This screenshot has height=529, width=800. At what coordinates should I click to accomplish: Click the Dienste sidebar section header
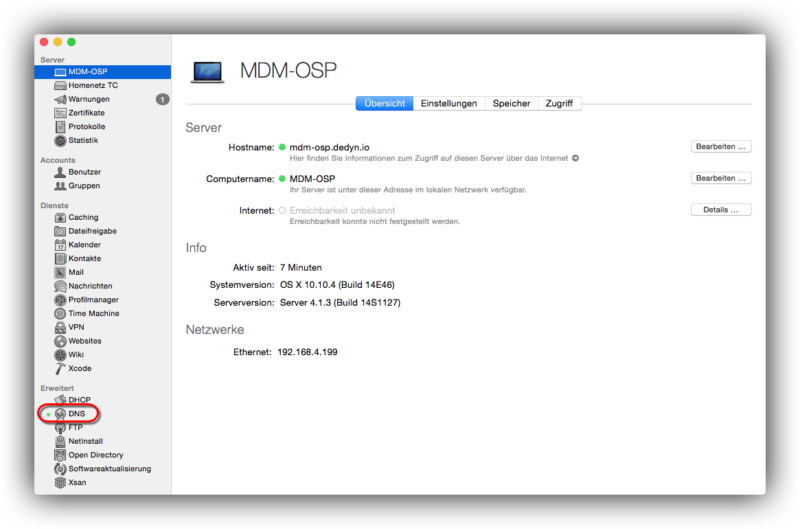(55, 206)
